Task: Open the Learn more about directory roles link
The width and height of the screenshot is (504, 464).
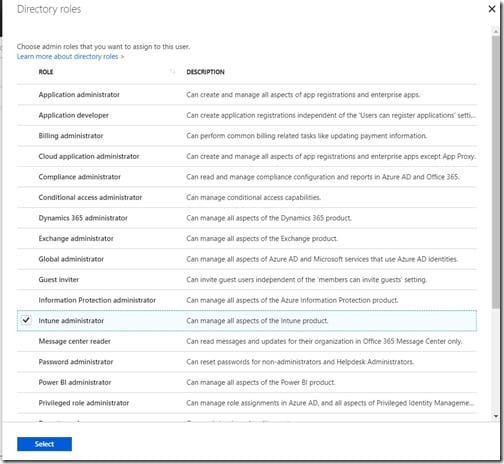Action: (70, 56)
